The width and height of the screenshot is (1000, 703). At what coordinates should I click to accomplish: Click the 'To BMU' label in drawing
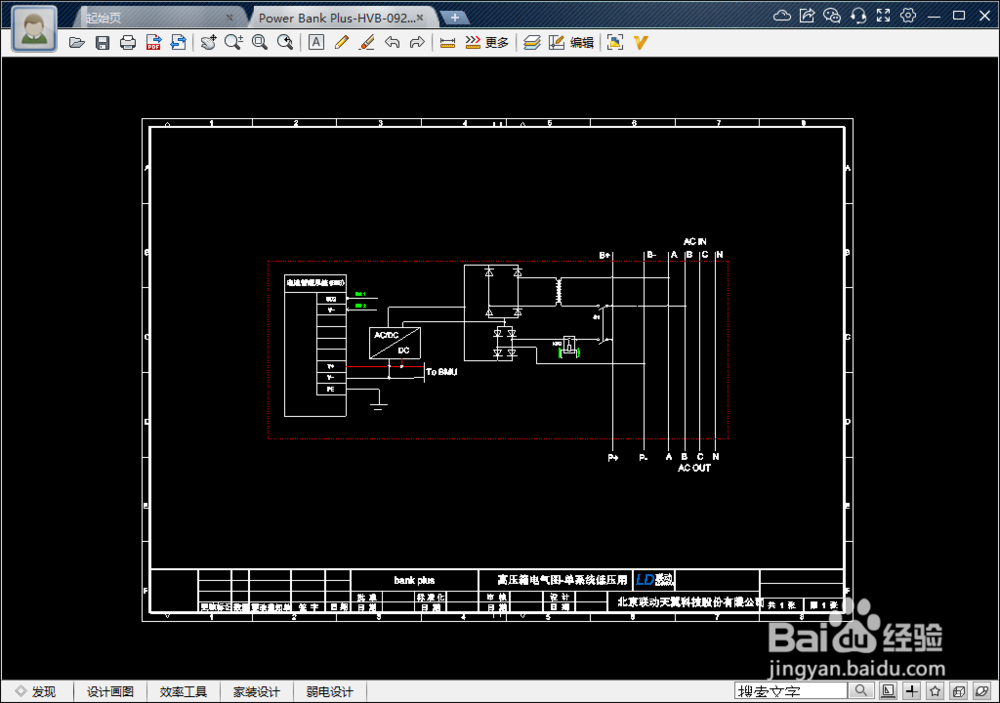(x=441, y=372)
